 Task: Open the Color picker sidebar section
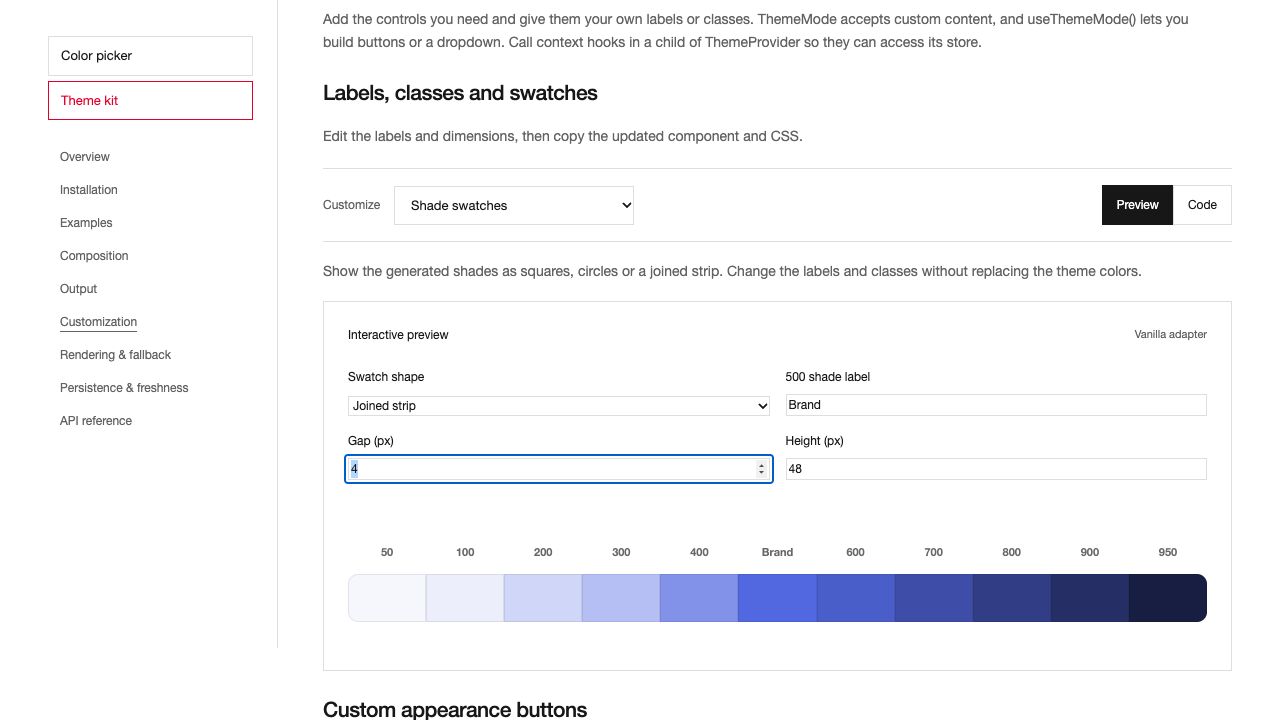pyautogui.click(x=150, y=56)
